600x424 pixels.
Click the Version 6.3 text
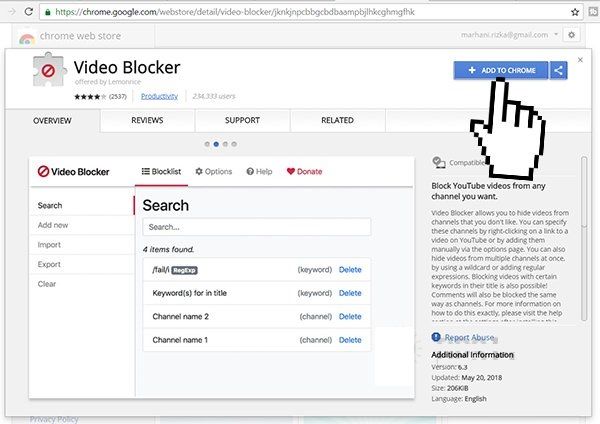pos(449,367)
